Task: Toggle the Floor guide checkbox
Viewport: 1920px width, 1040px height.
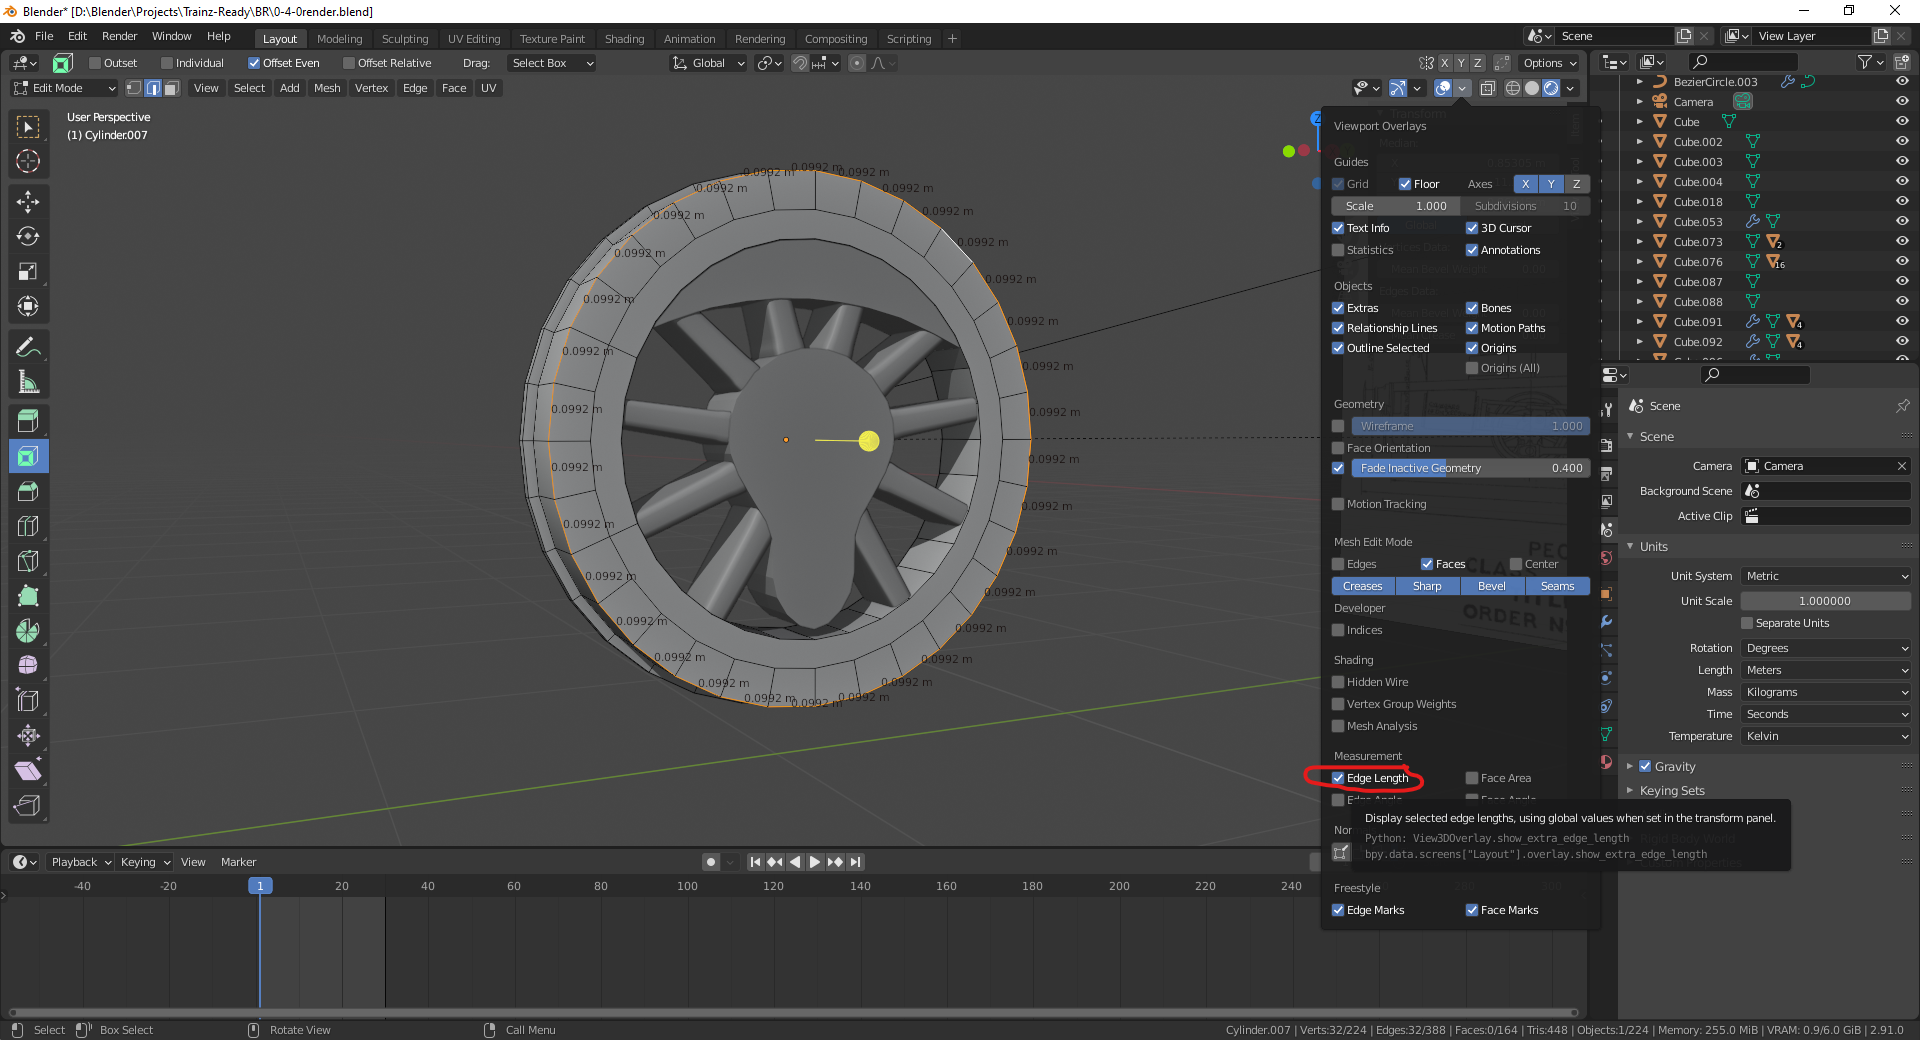Action: pyautogui.click(x=1405, y=184)
